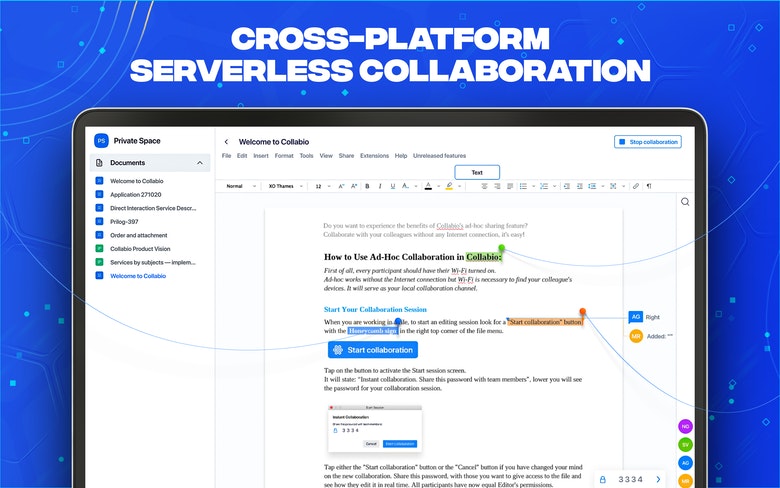Click the Start Session dialog thumbnail image
The height and width of the screenshot is (488, 780).
click(x=375, y=428)
